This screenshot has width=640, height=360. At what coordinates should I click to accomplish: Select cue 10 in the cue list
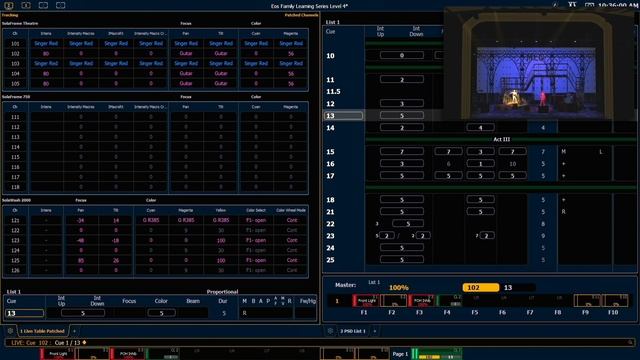coord(330,56)
